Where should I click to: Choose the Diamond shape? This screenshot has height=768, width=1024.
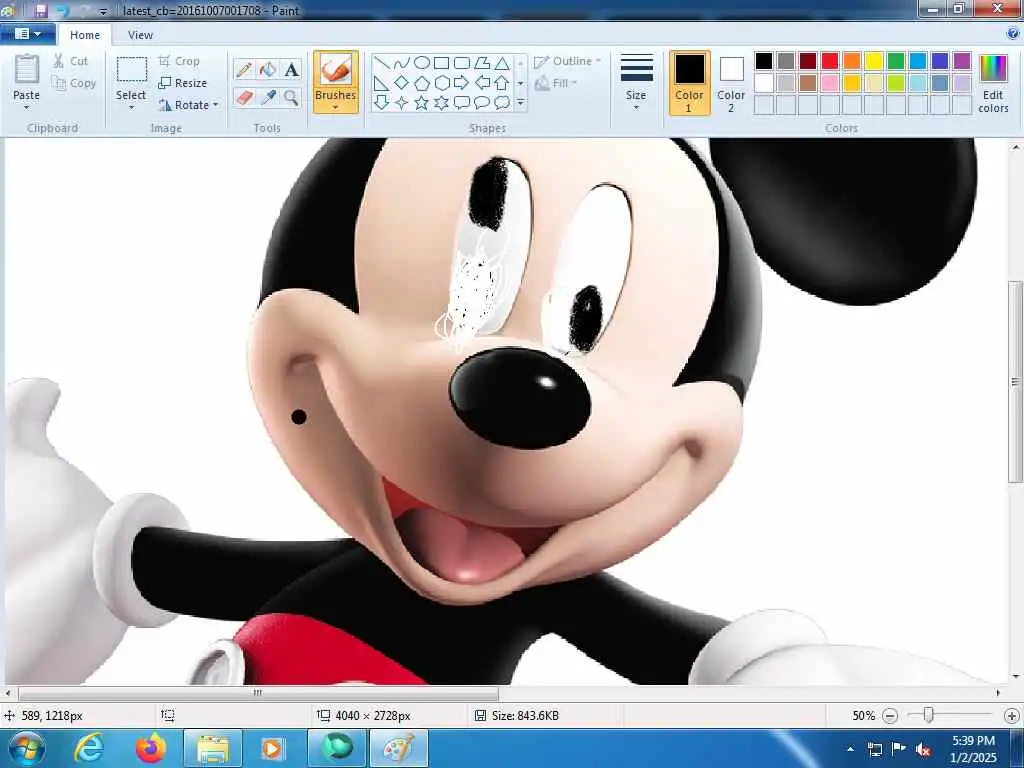pos(402,83)
